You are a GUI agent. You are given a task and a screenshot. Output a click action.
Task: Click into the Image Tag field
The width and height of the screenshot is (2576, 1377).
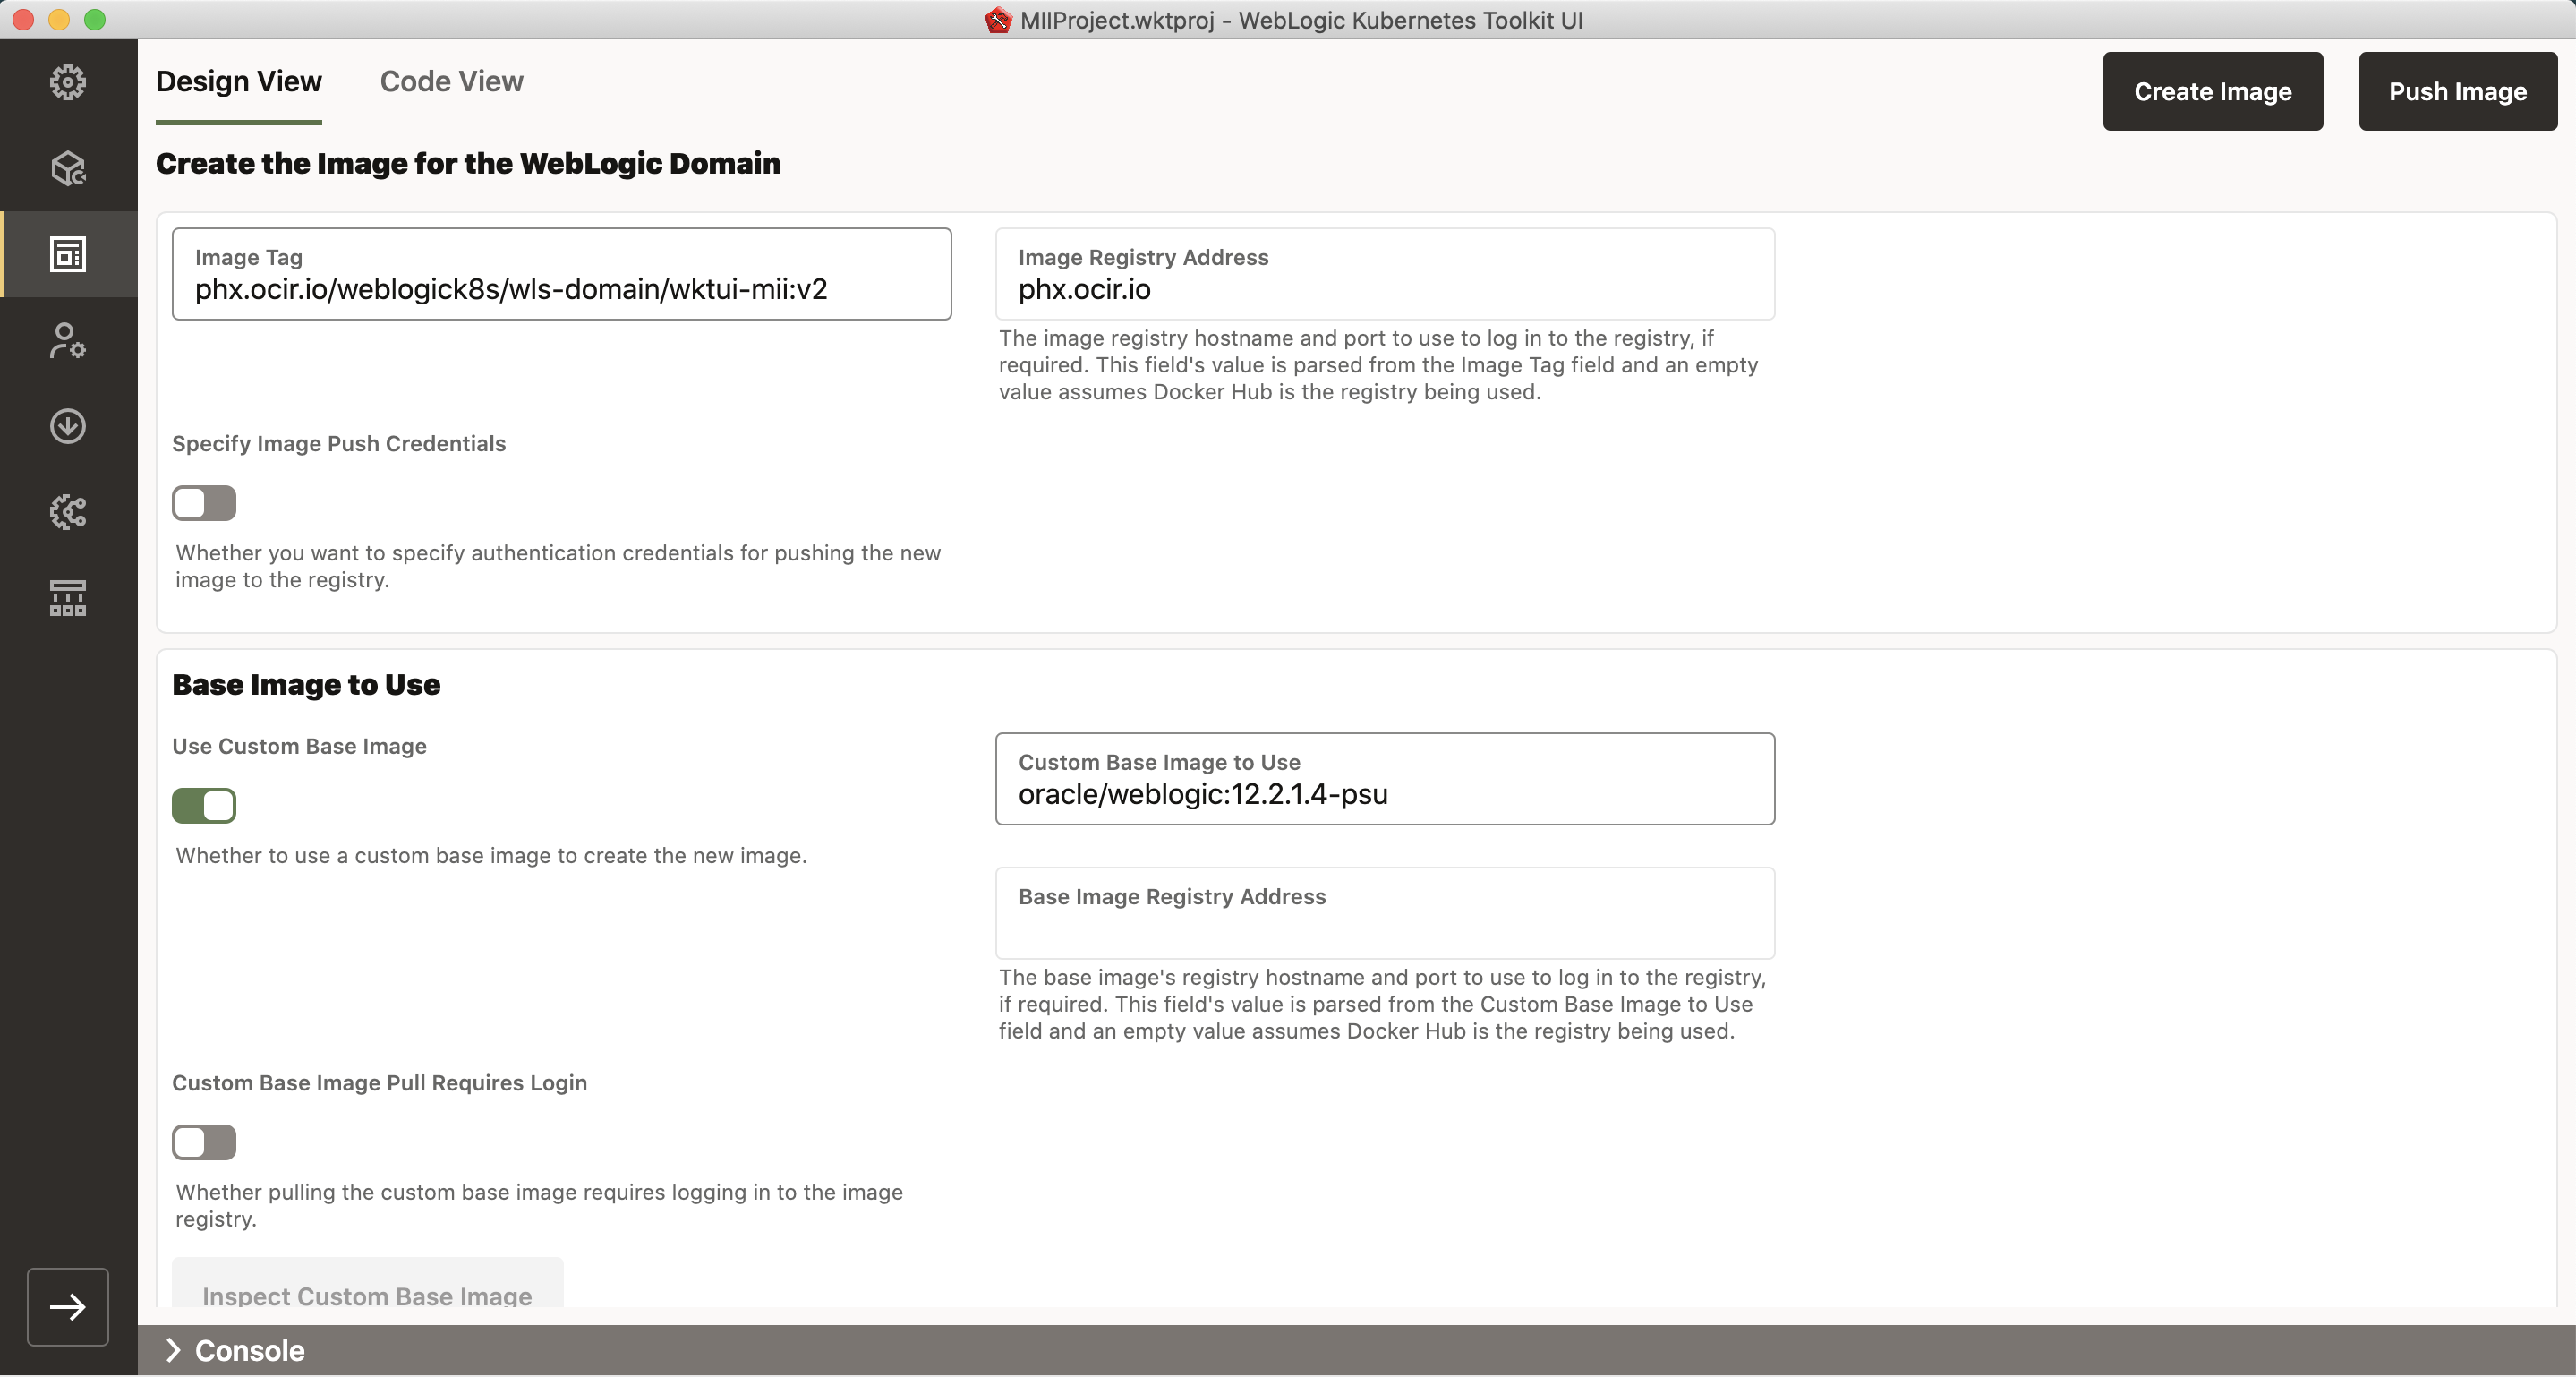[561, 289]
